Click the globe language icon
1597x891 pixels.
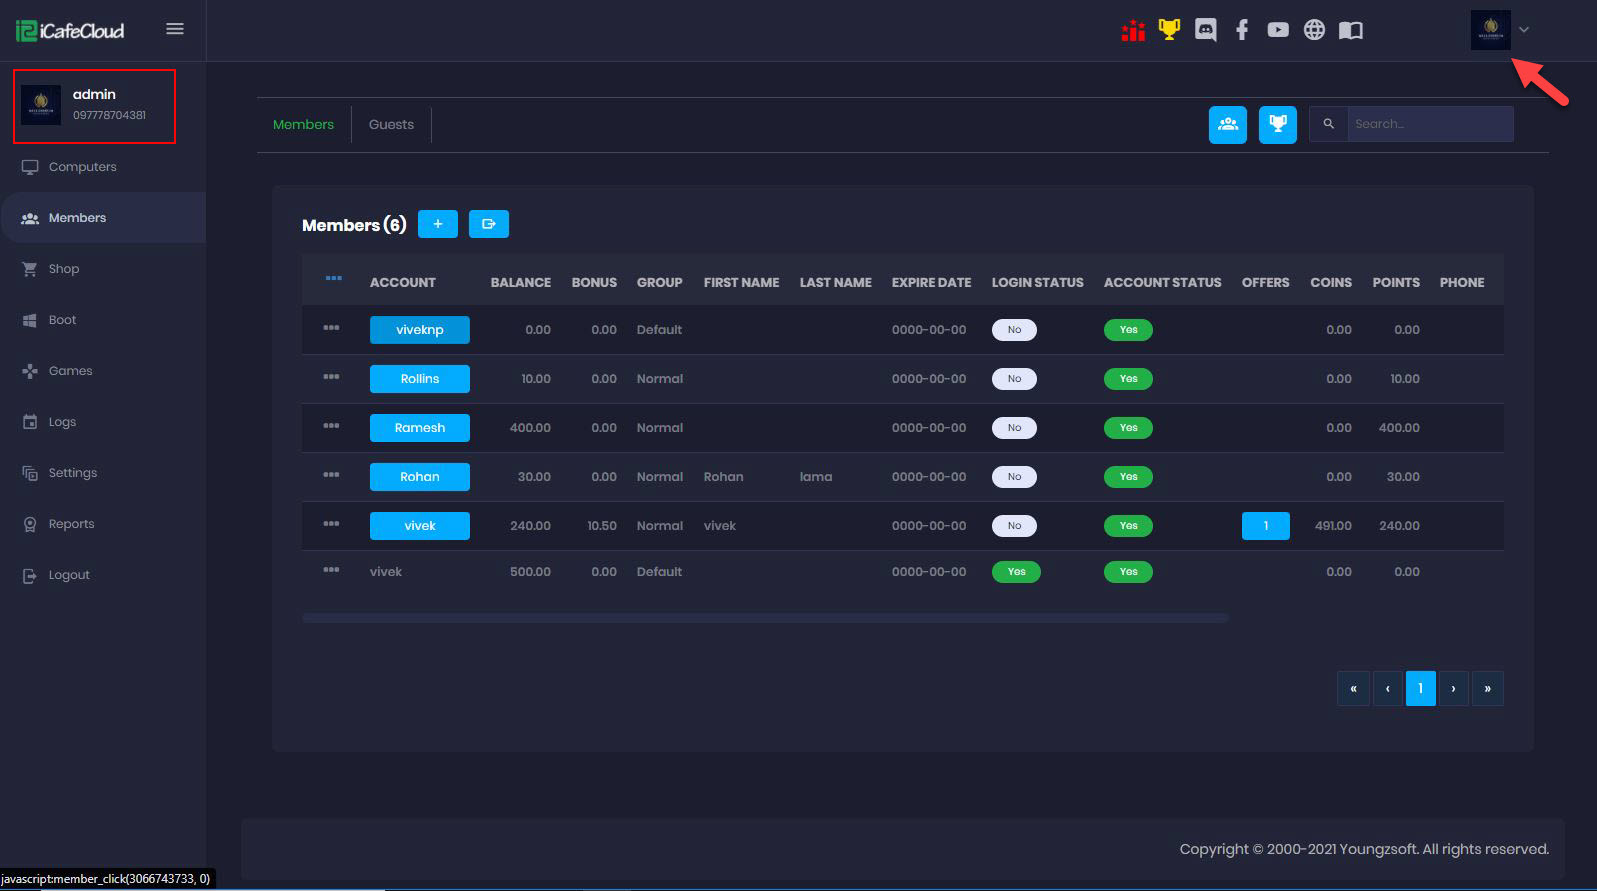point(1314,30)
